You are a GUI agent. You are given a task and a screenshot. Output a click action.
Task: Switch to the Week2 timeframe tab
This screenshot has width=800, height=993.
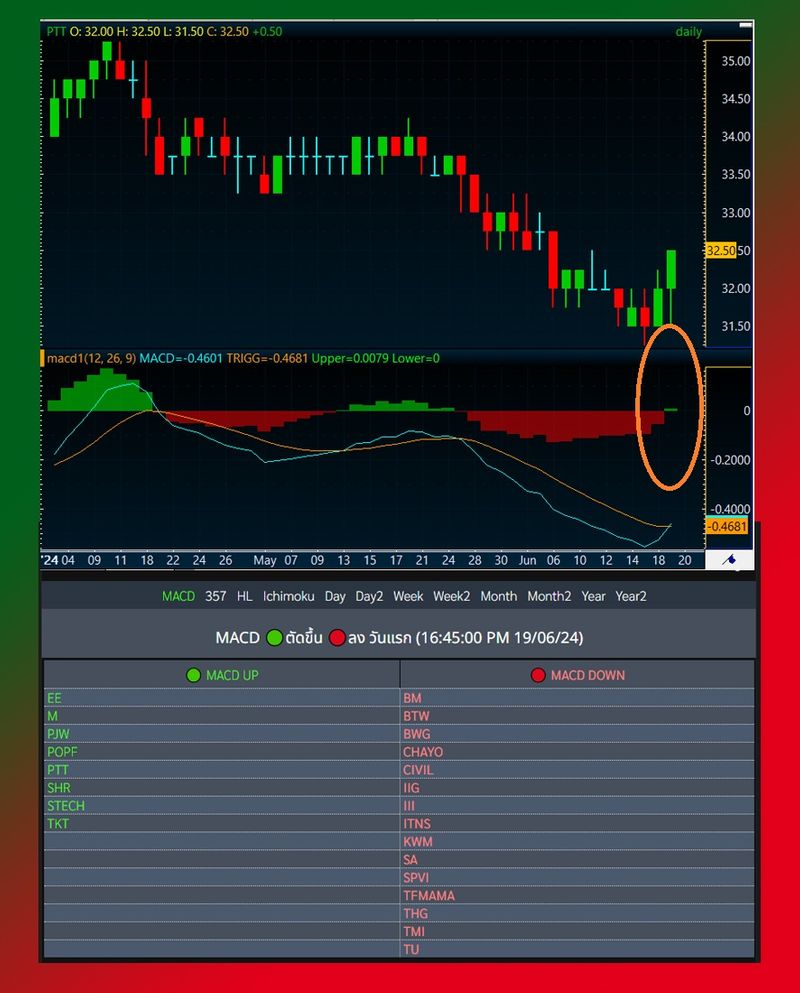click(x=452, y=596)
